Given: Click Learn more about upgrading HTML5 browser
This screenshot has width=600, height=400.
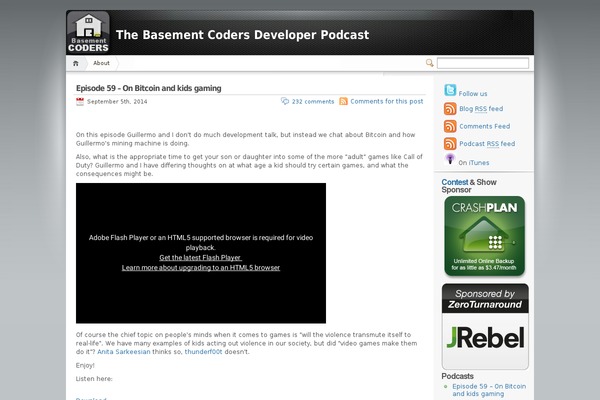Looking at the screenshot, I should point(201,268).
